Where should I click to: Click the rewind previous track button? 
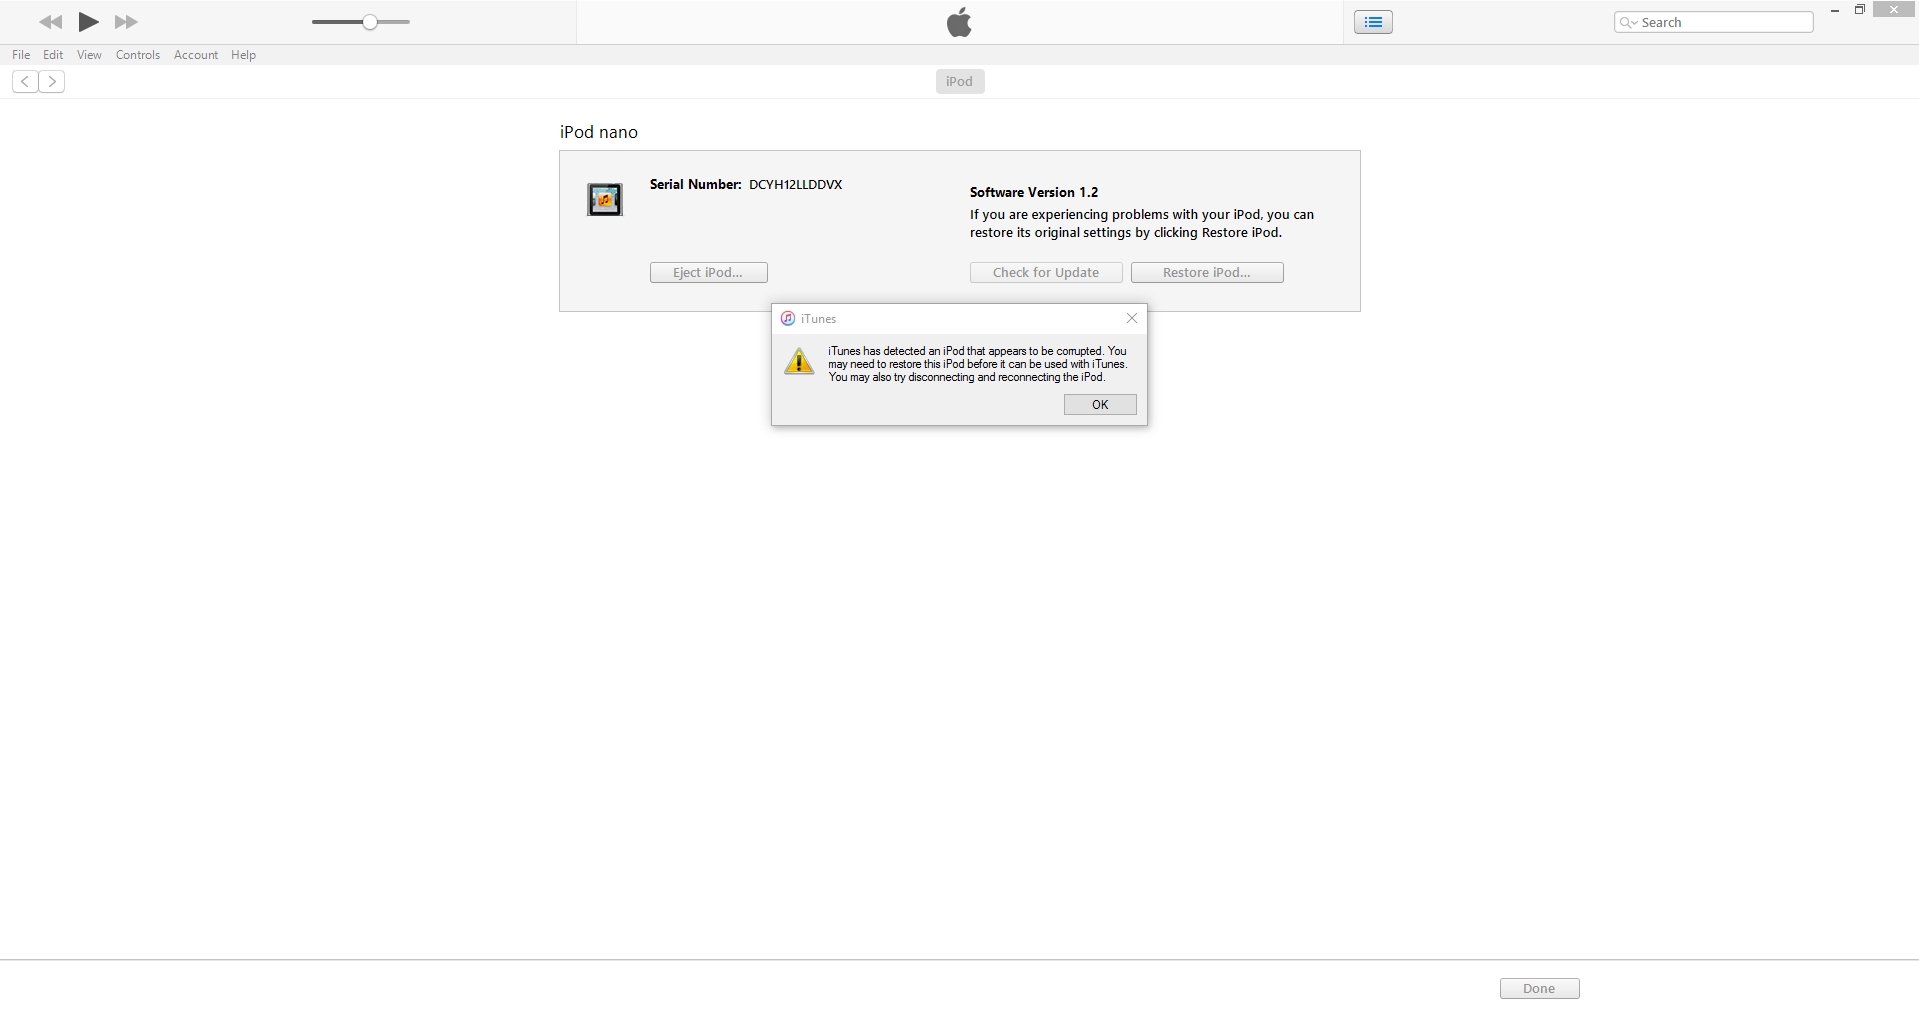tap(50, 22)
